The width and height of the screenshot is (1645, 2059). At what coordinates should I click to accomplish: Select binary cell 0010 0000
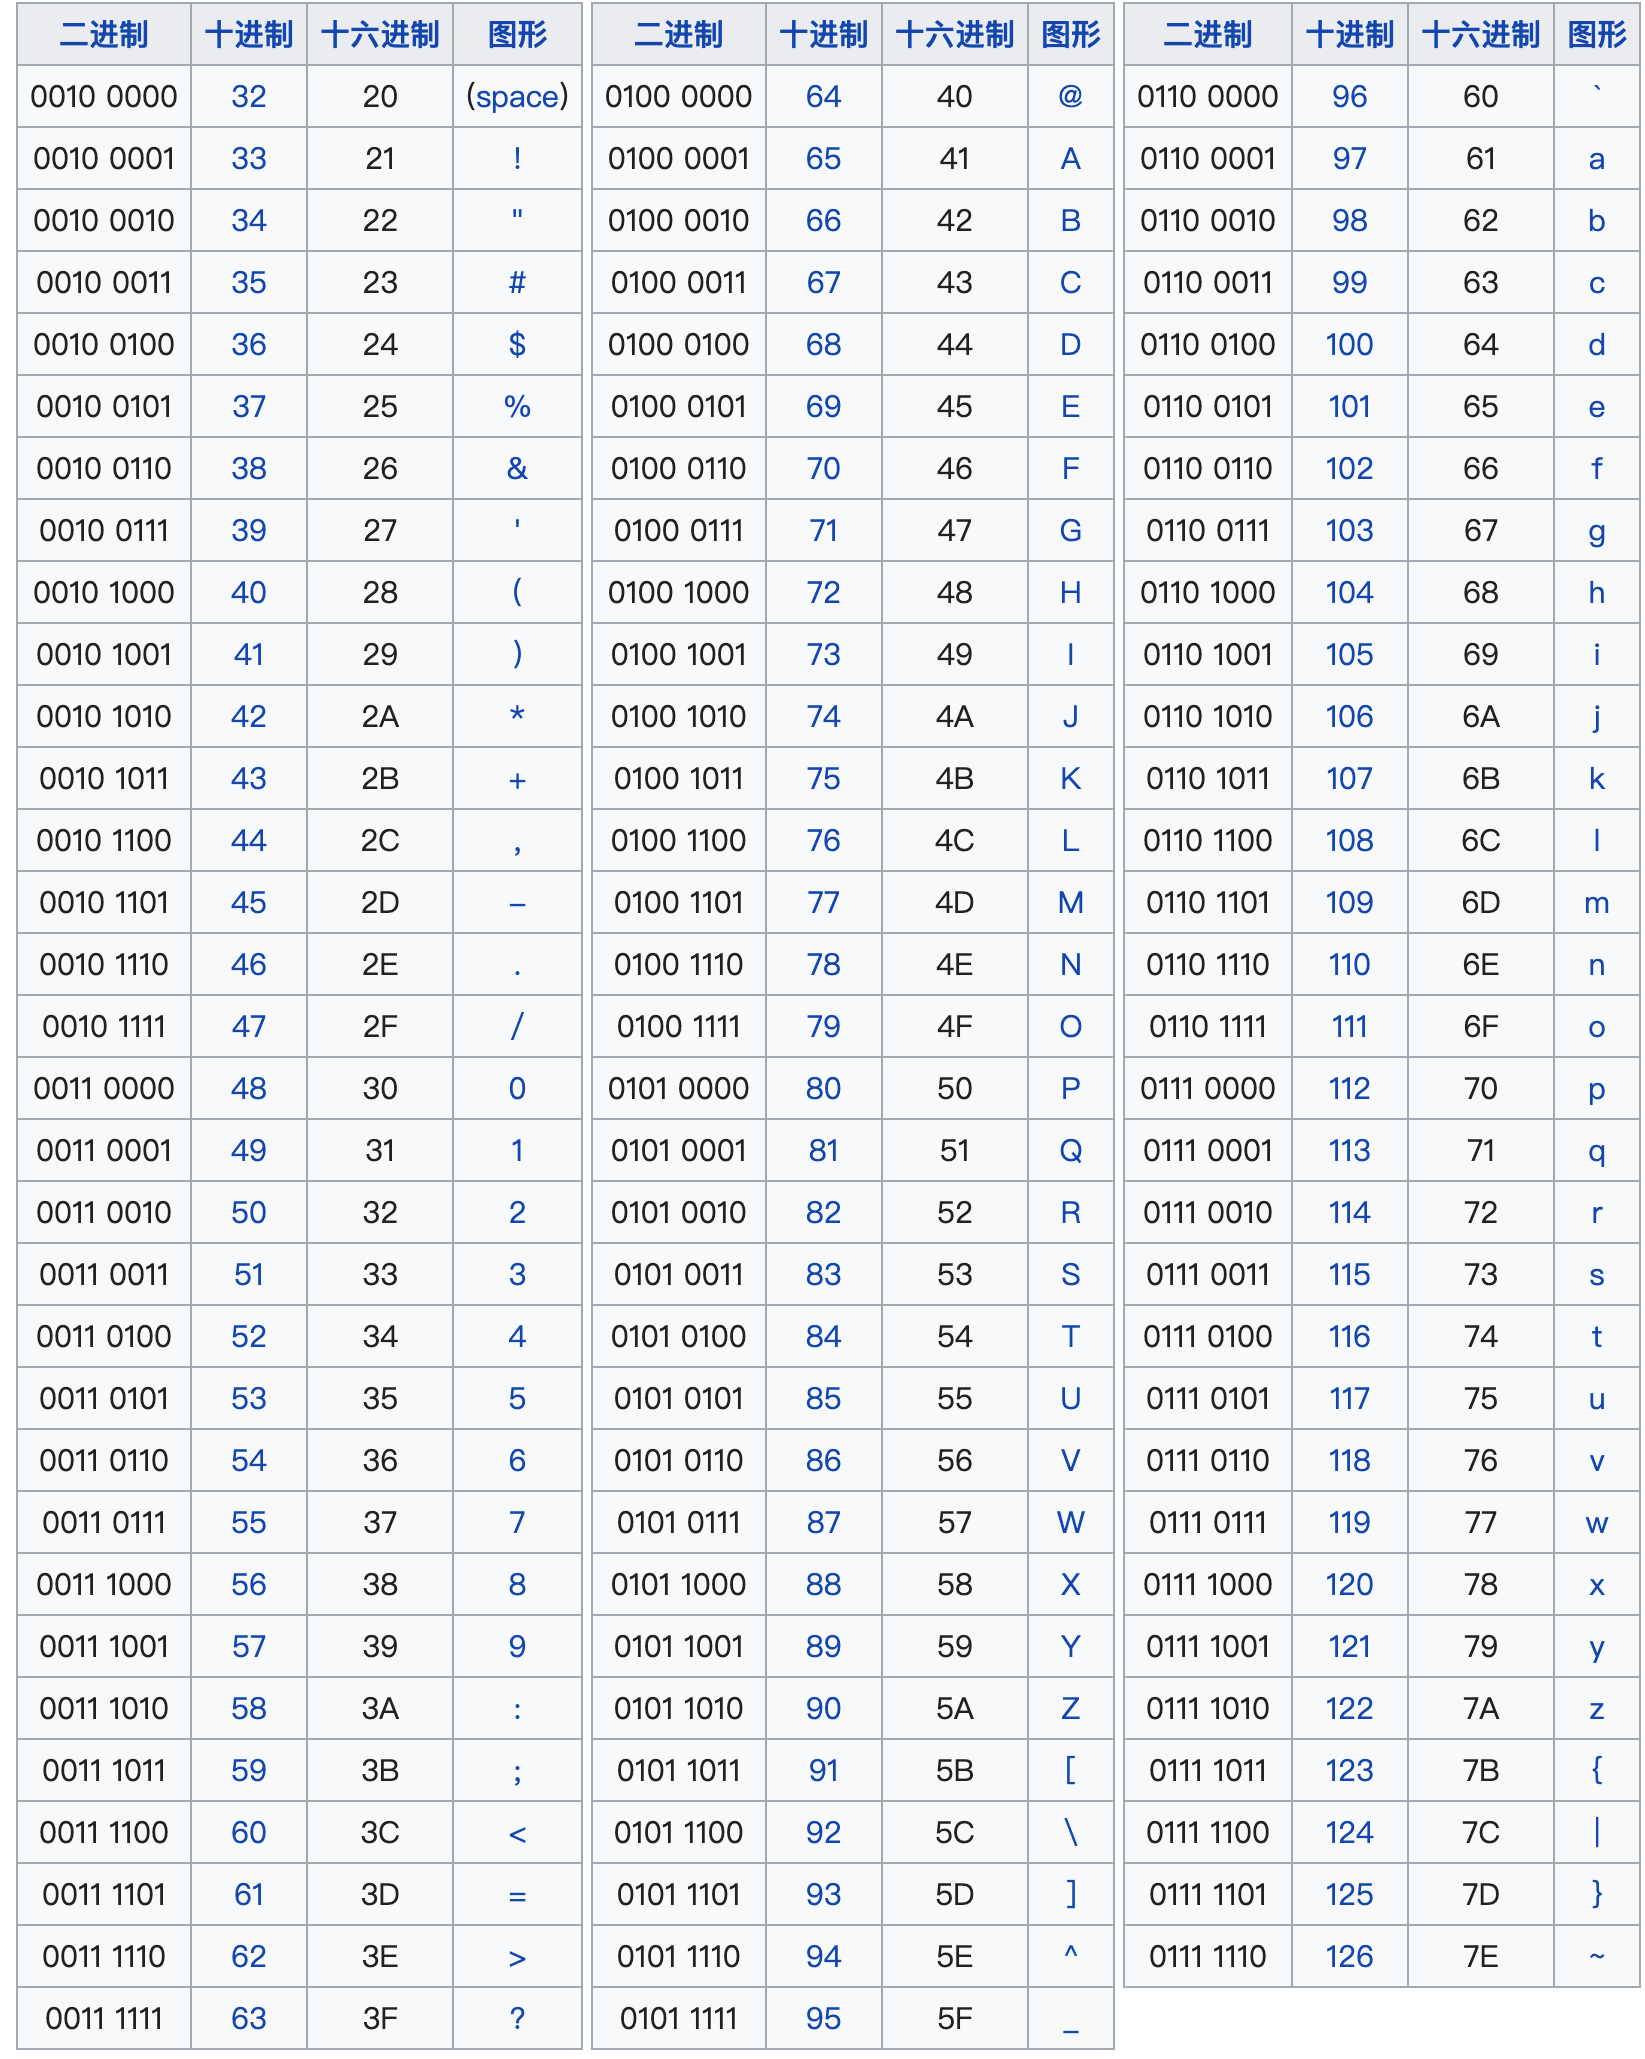[x=104, y=97]
